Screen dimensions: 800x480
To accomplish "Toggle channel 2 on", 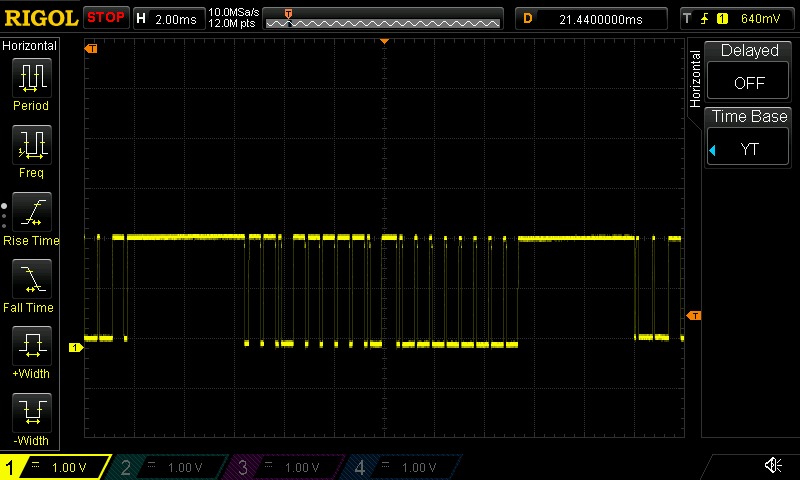I will [170, 467].
